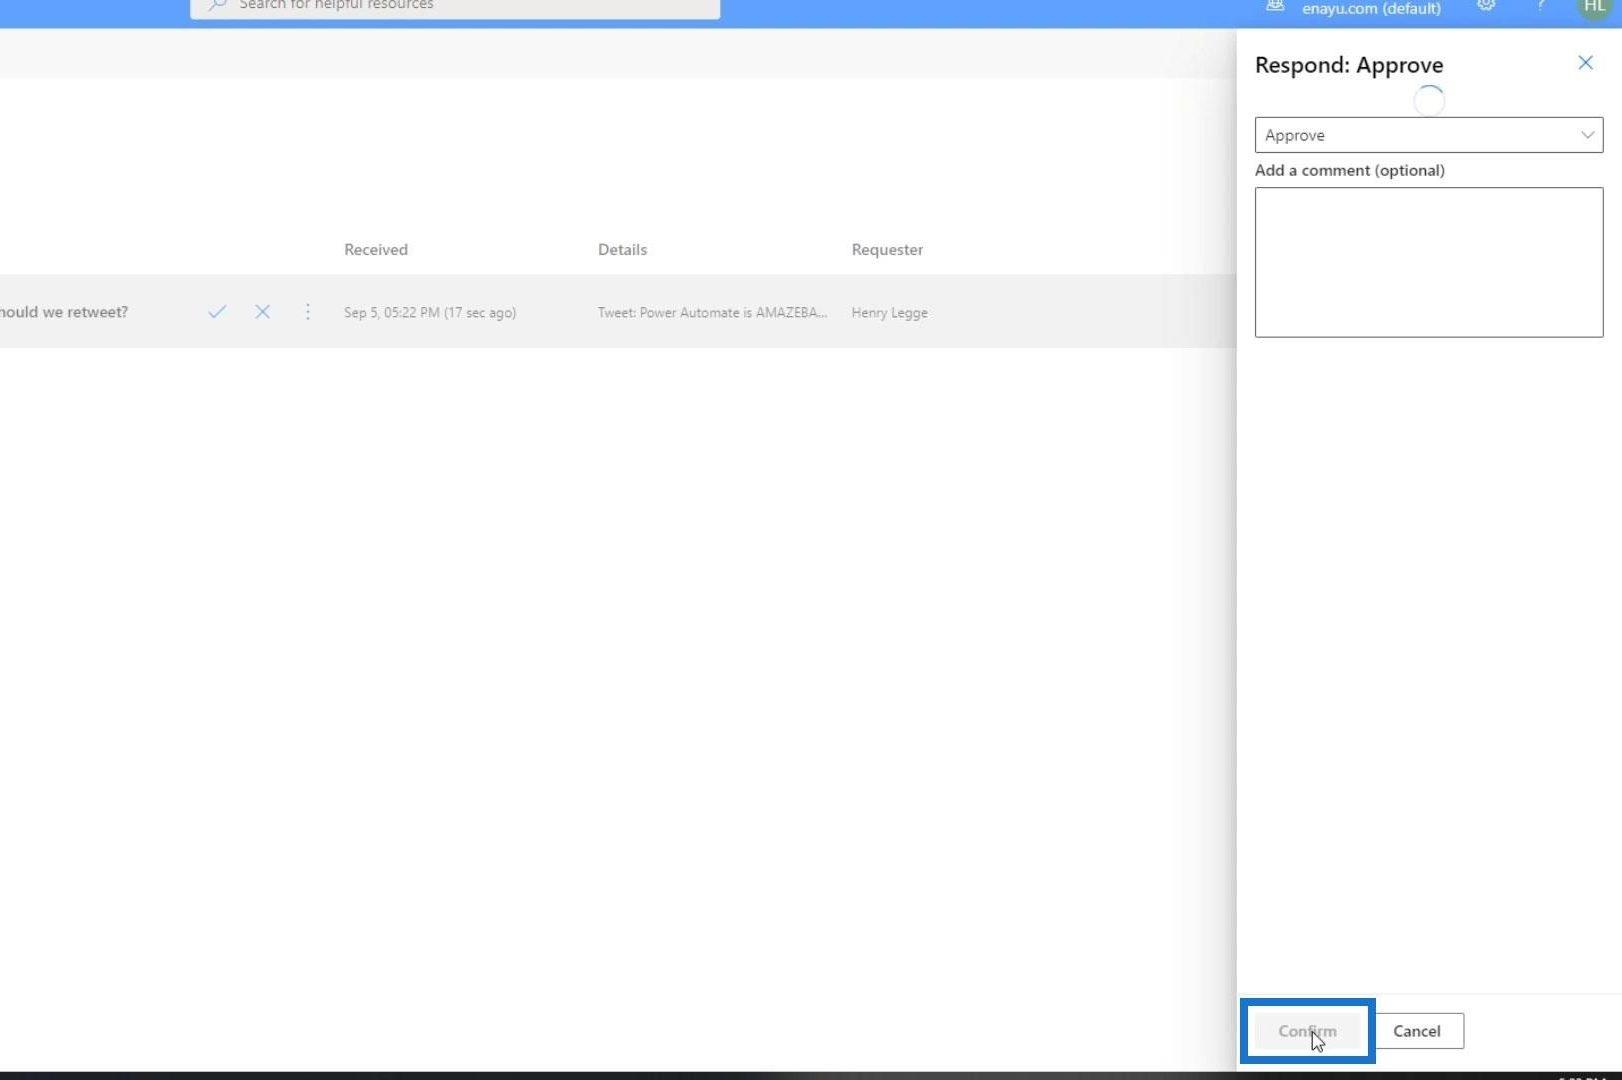Select the enayu.com (default) environment
1622x1080 pixels.
pyautogui.click(x=1371, y=8)
